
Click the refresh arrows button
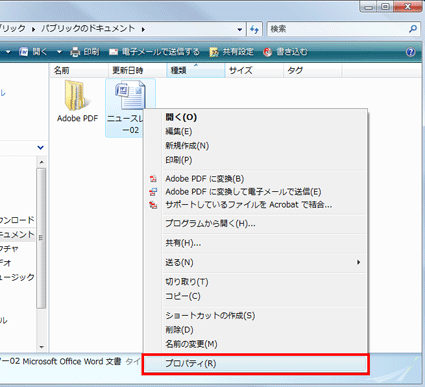pyautogui.click(x=254, y=29)
